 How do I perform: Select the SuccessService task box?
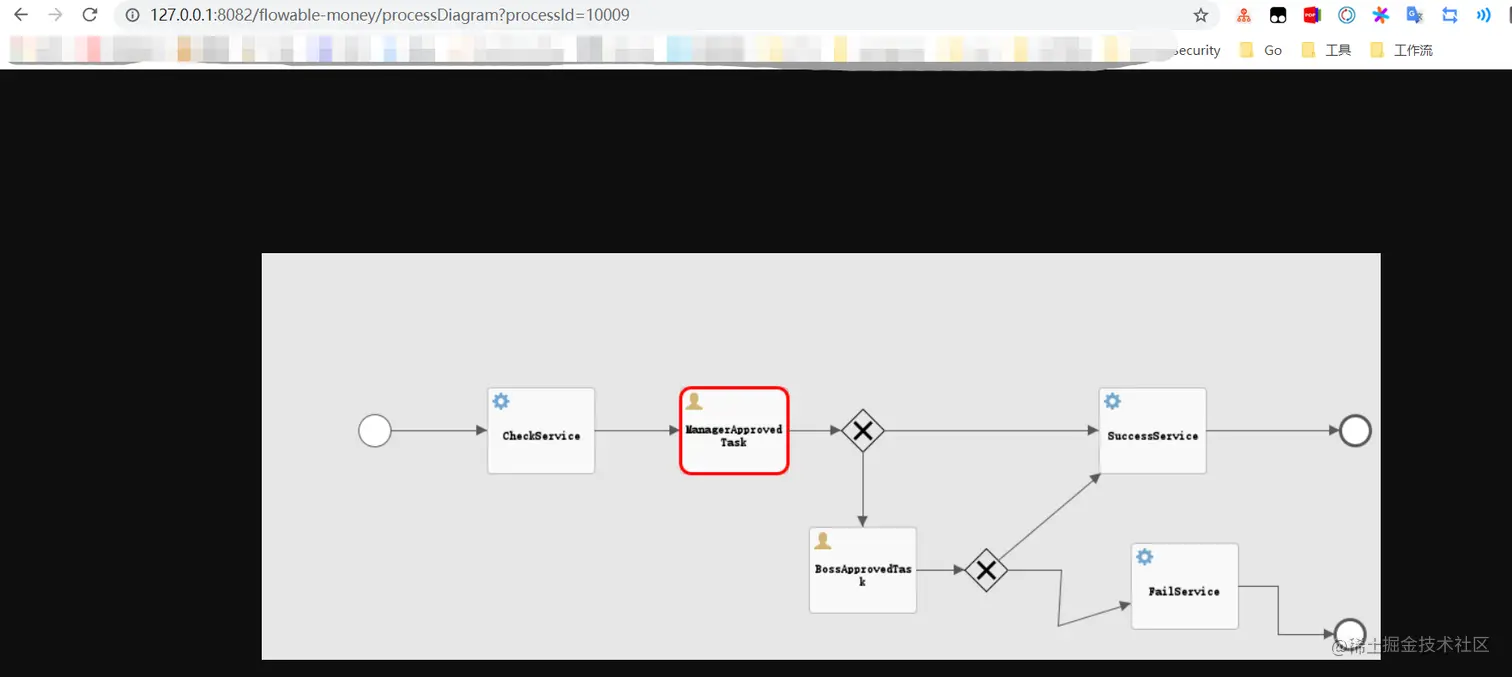click(x=1152, y=431)
